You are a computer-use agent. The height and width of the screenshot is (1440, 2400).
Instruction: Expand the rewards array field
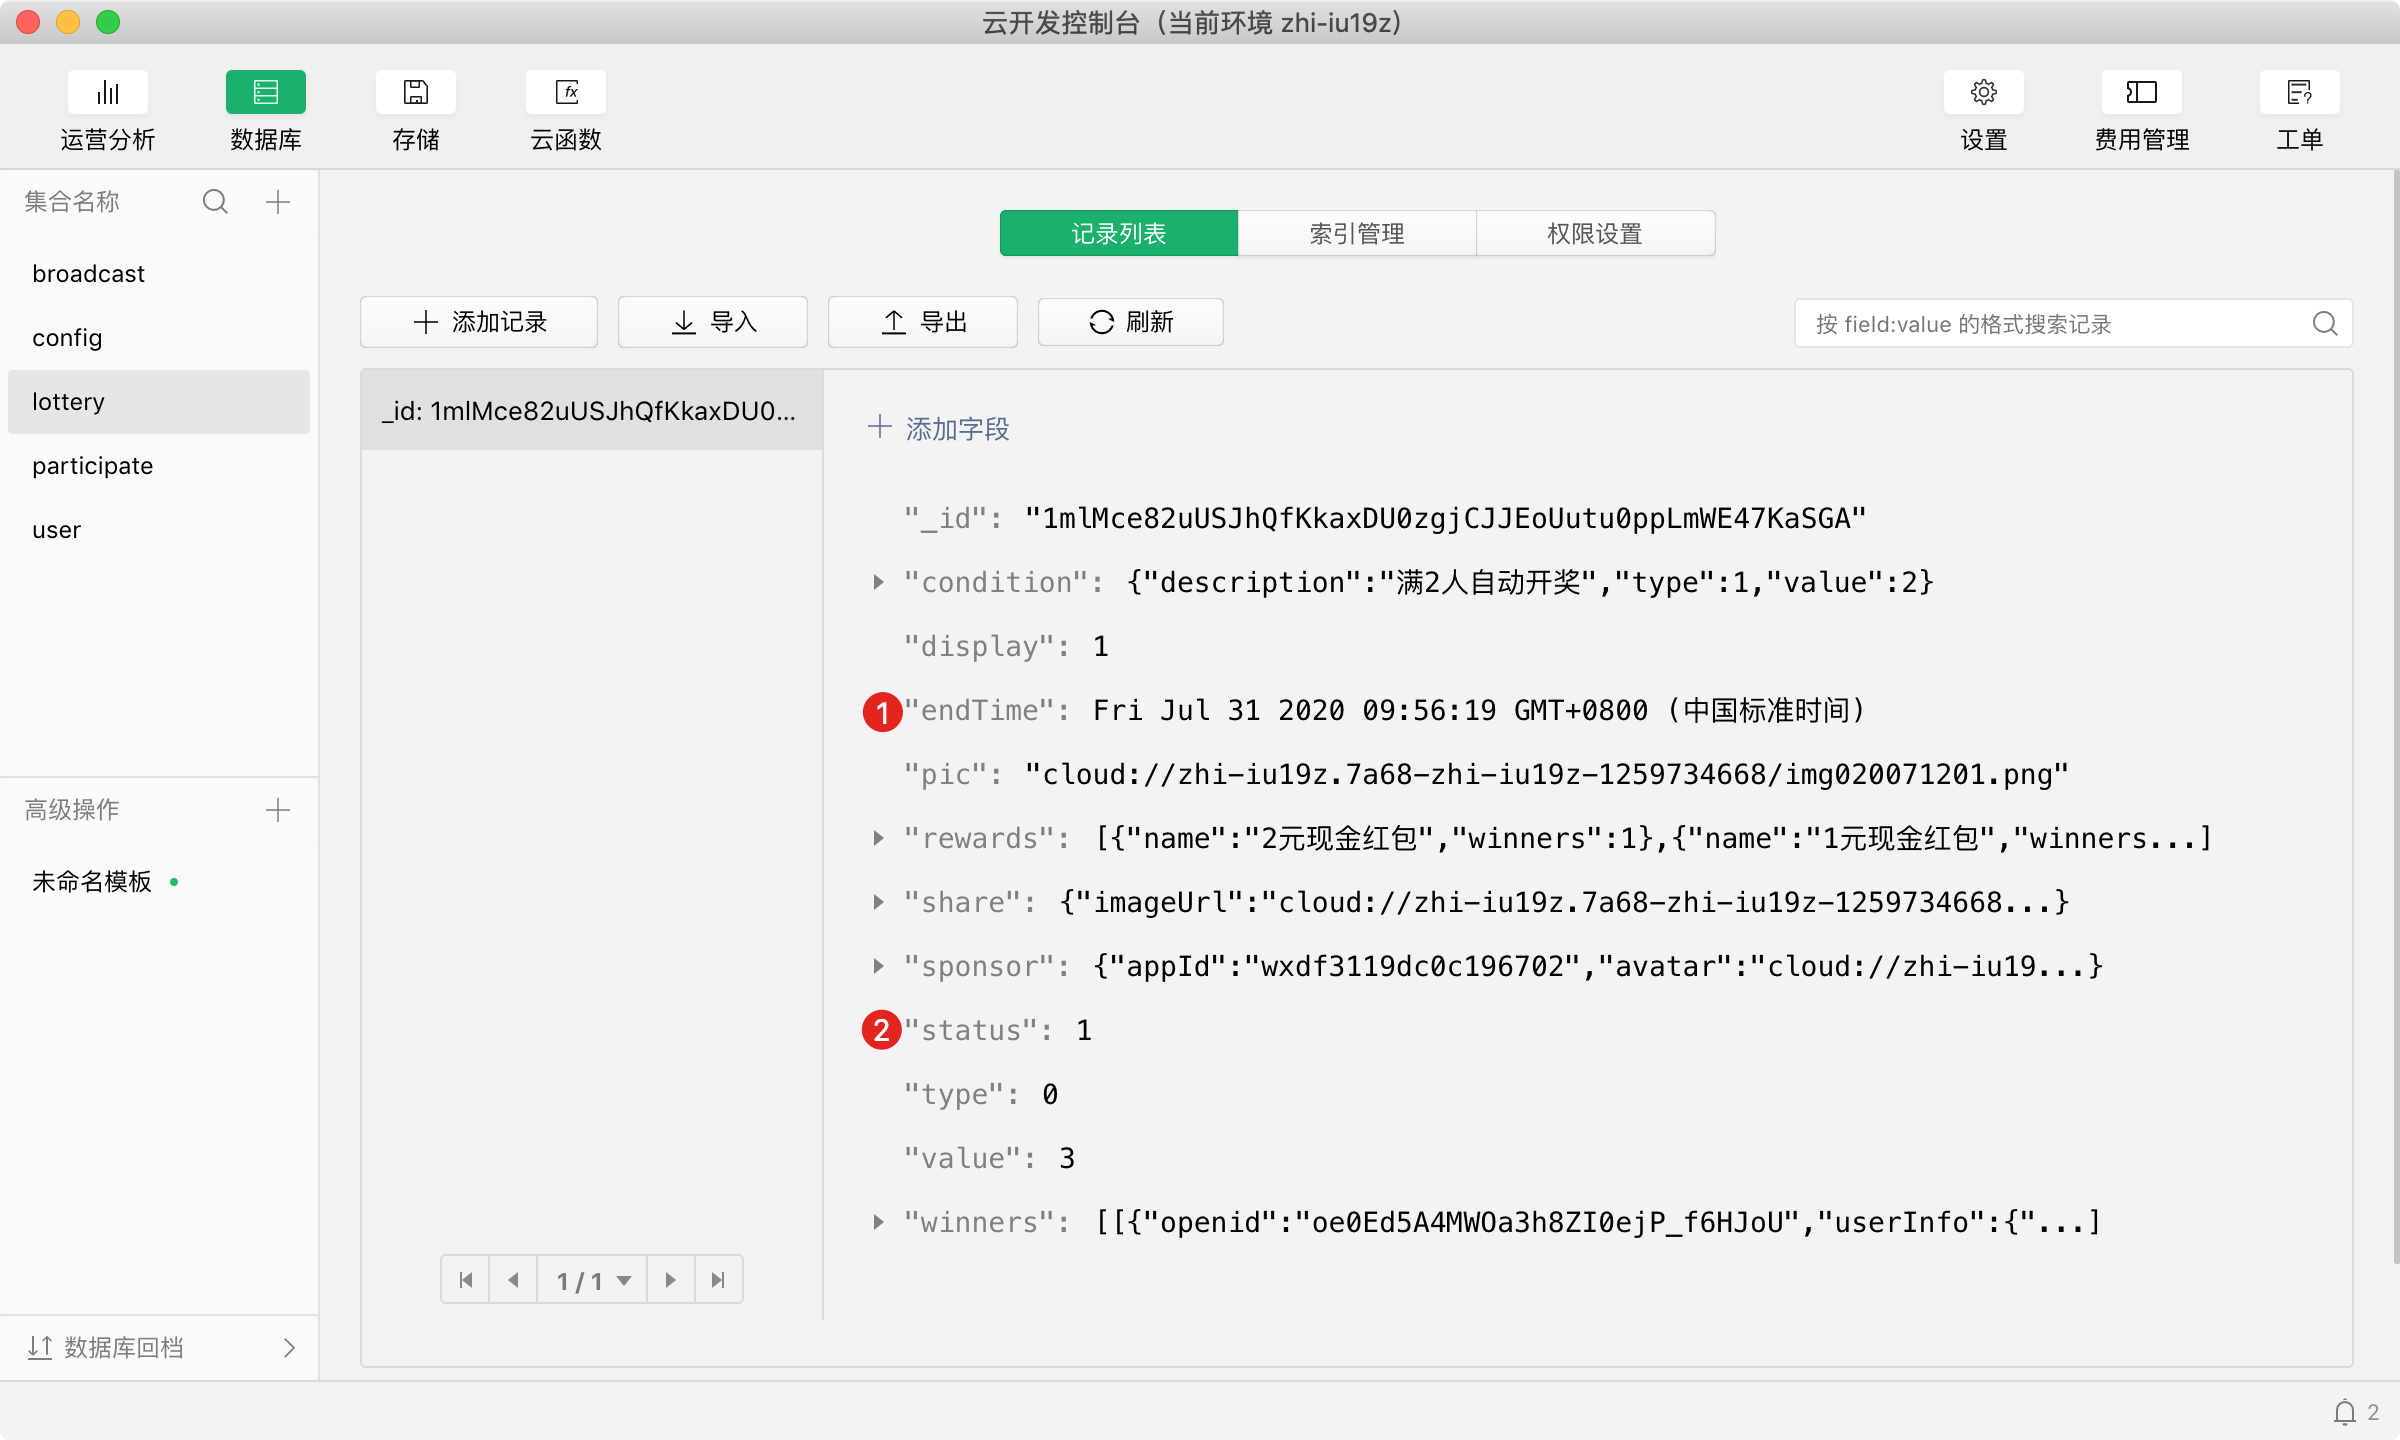[878, 838]
